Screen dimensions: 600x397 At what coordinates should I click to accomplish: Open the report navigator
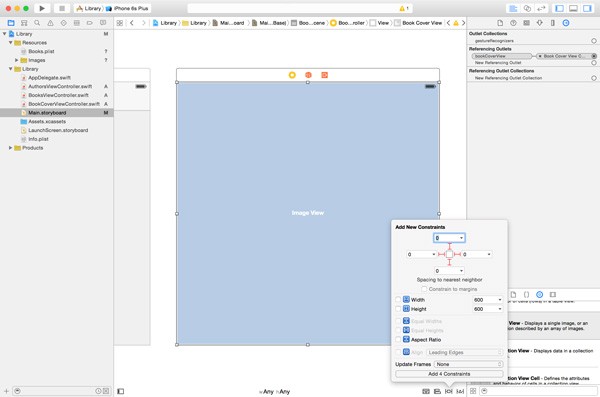click(x=103, y=23)
